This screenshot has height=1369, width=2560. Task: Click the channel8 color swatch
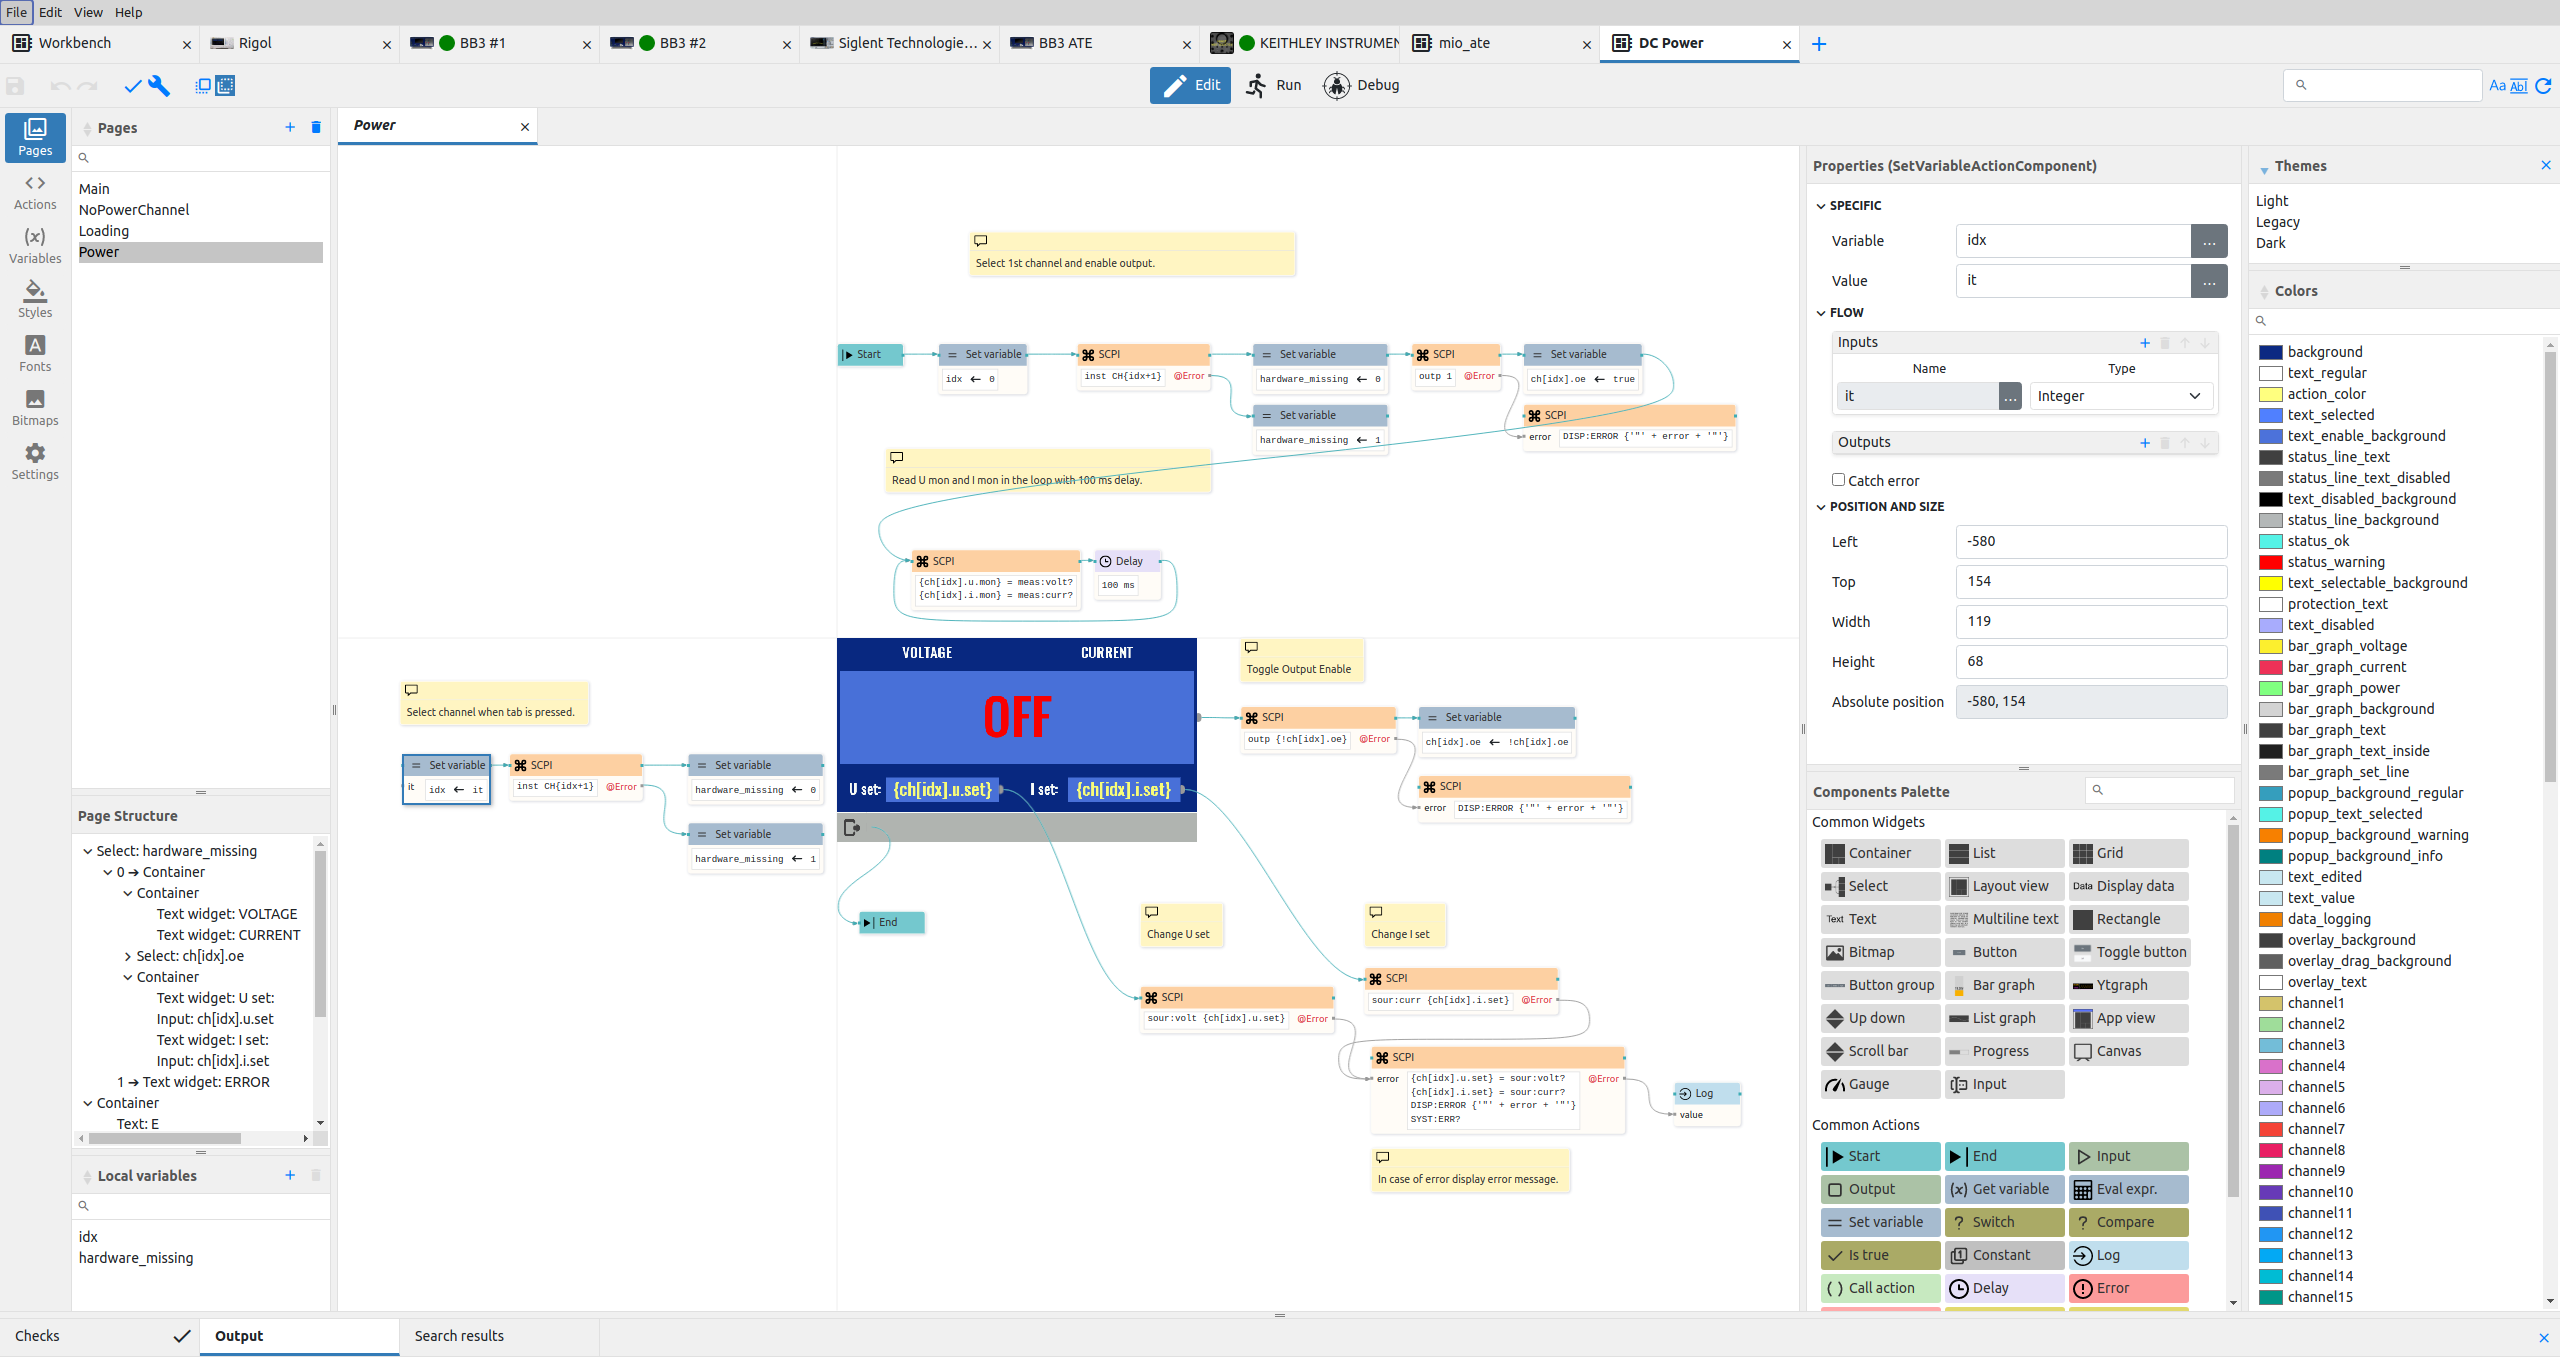tap(2271, 1150)
